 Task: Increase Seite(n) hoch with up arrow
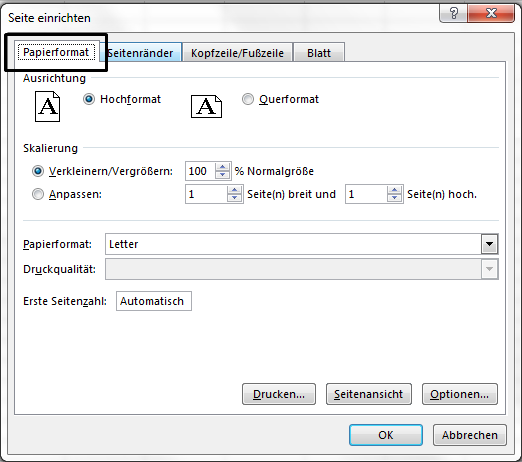(395, 190)
